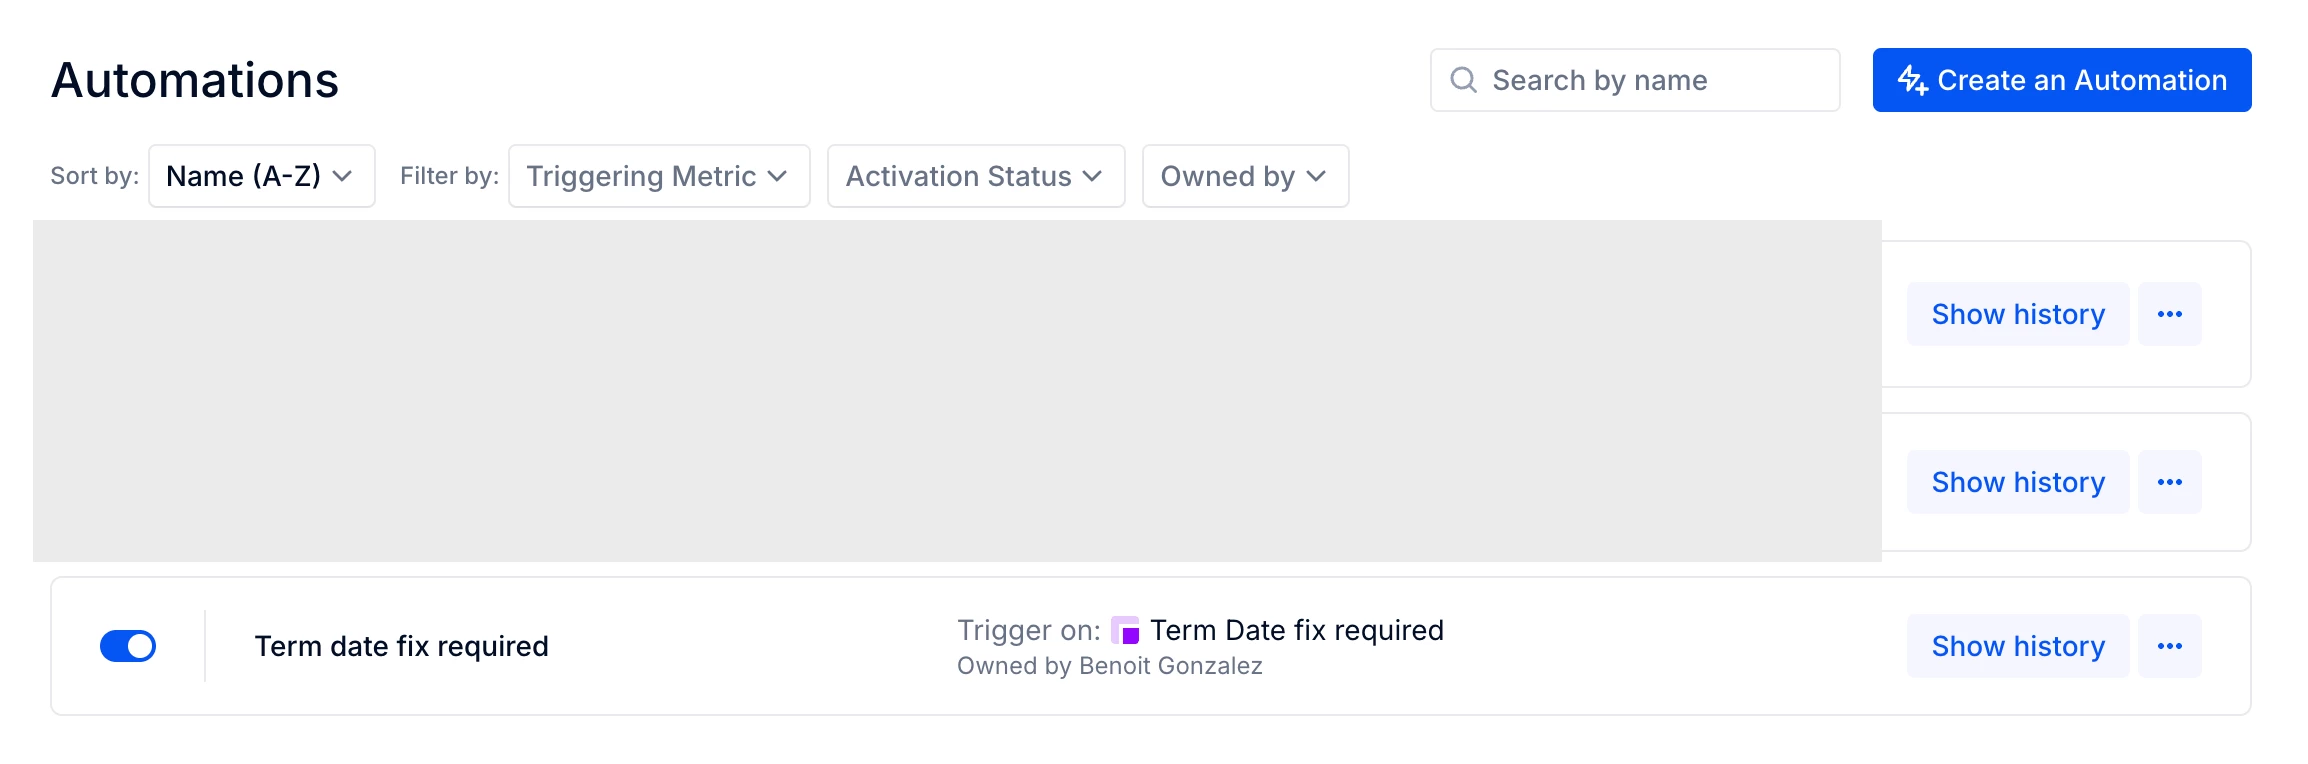Click the Term Date fix required trigger metric
Screen dimensions: 2308x764
(1296, 630)
